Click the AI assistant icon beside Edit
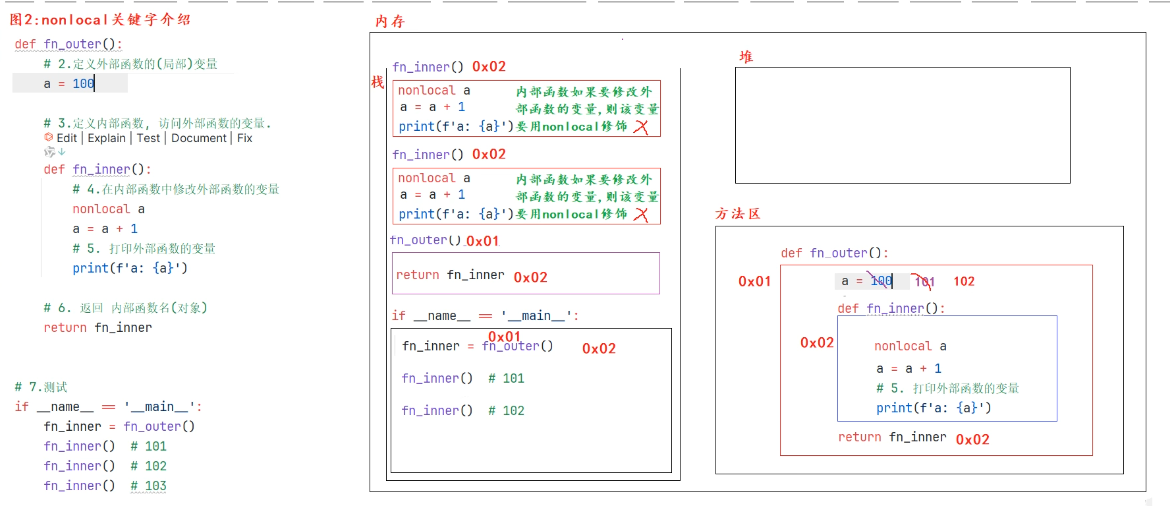 point(48,138)
